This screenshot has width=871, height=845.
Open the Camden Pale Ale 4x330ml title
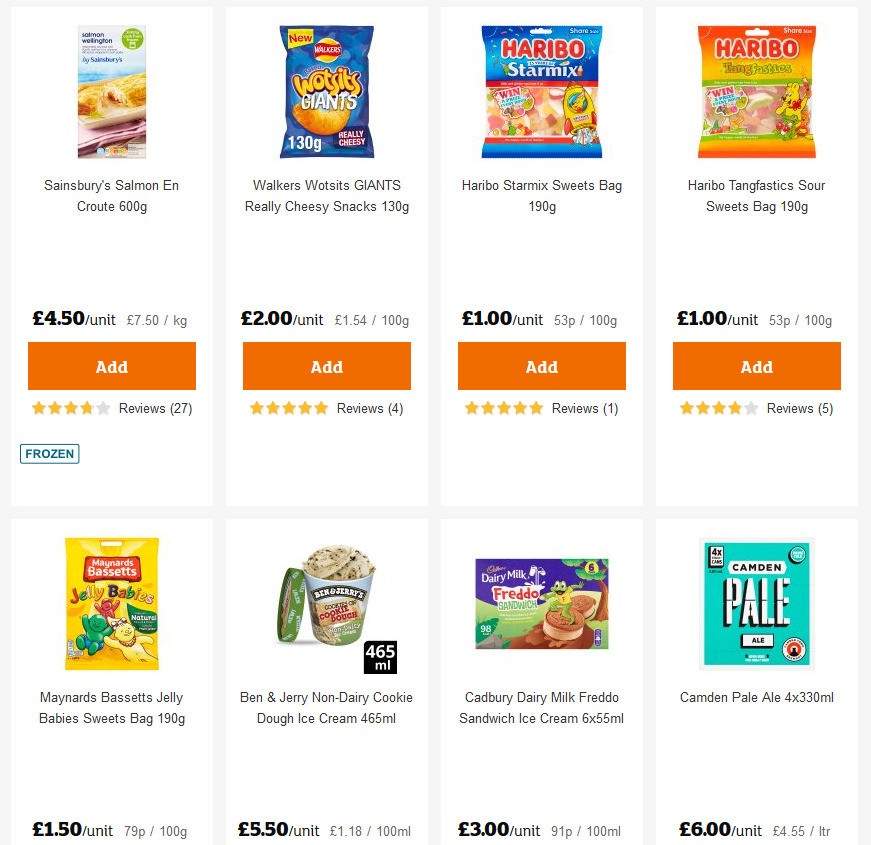click(756, 697)
